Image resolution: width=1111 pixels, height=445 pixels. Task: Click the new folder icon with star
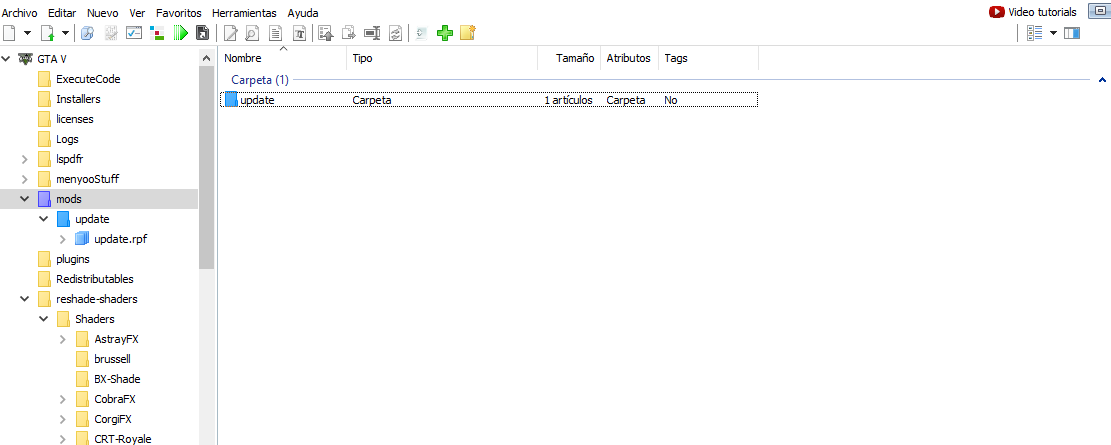tap(467, 33)
